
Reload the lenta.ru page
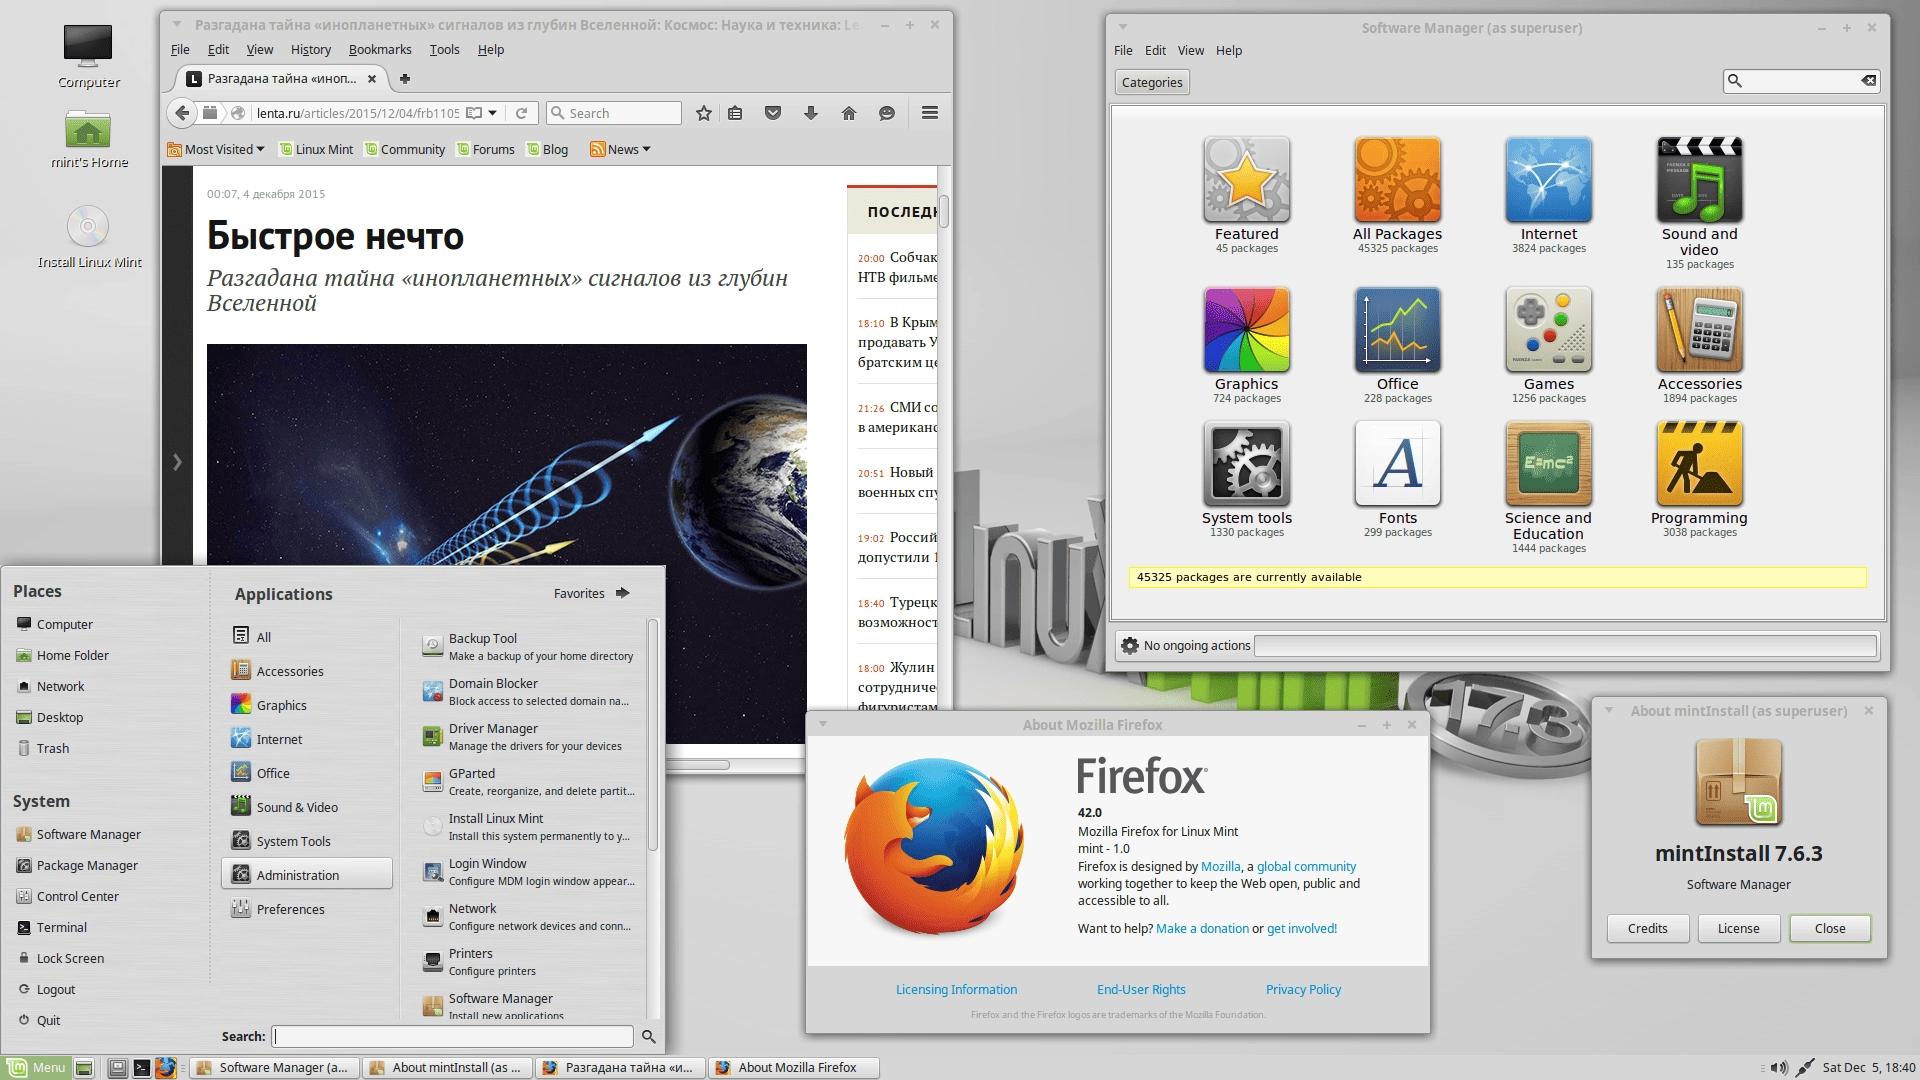[521, 113]
